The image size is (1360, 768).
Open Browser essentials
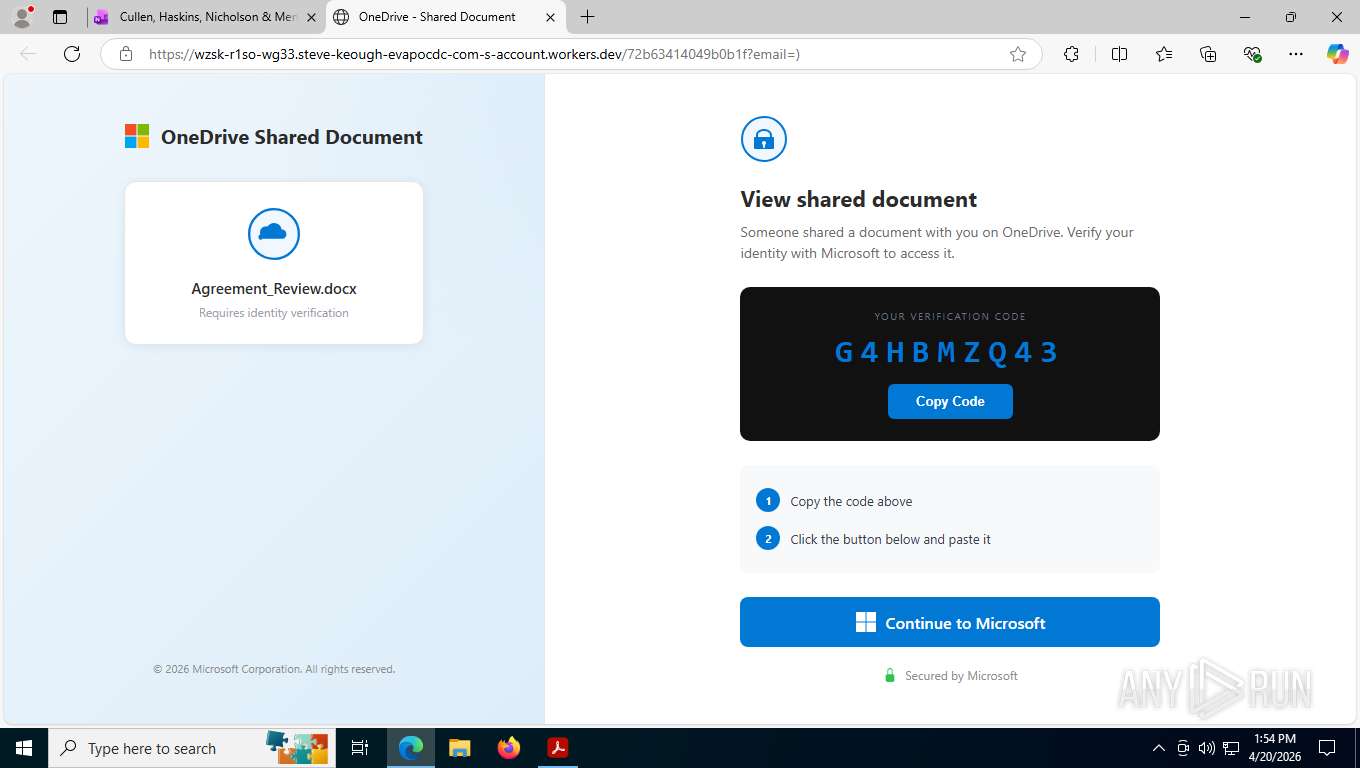click(x=1252, y=54)
